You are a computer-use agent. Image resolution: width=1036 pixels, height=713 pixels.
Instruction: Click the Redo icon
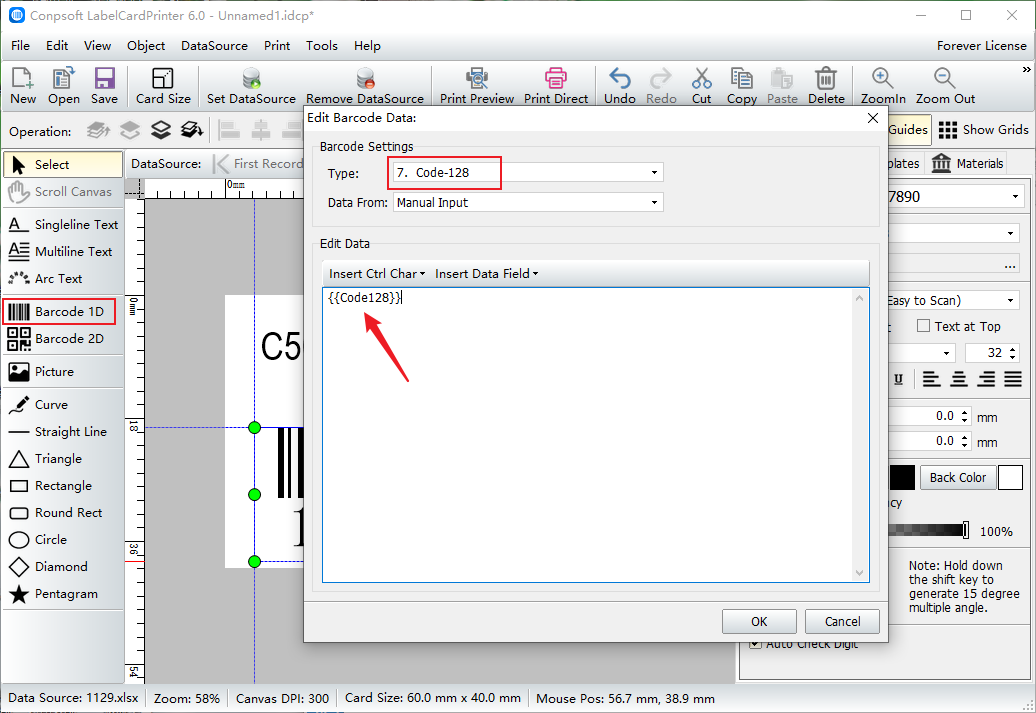pyautogui.click(x=661, y=86)
